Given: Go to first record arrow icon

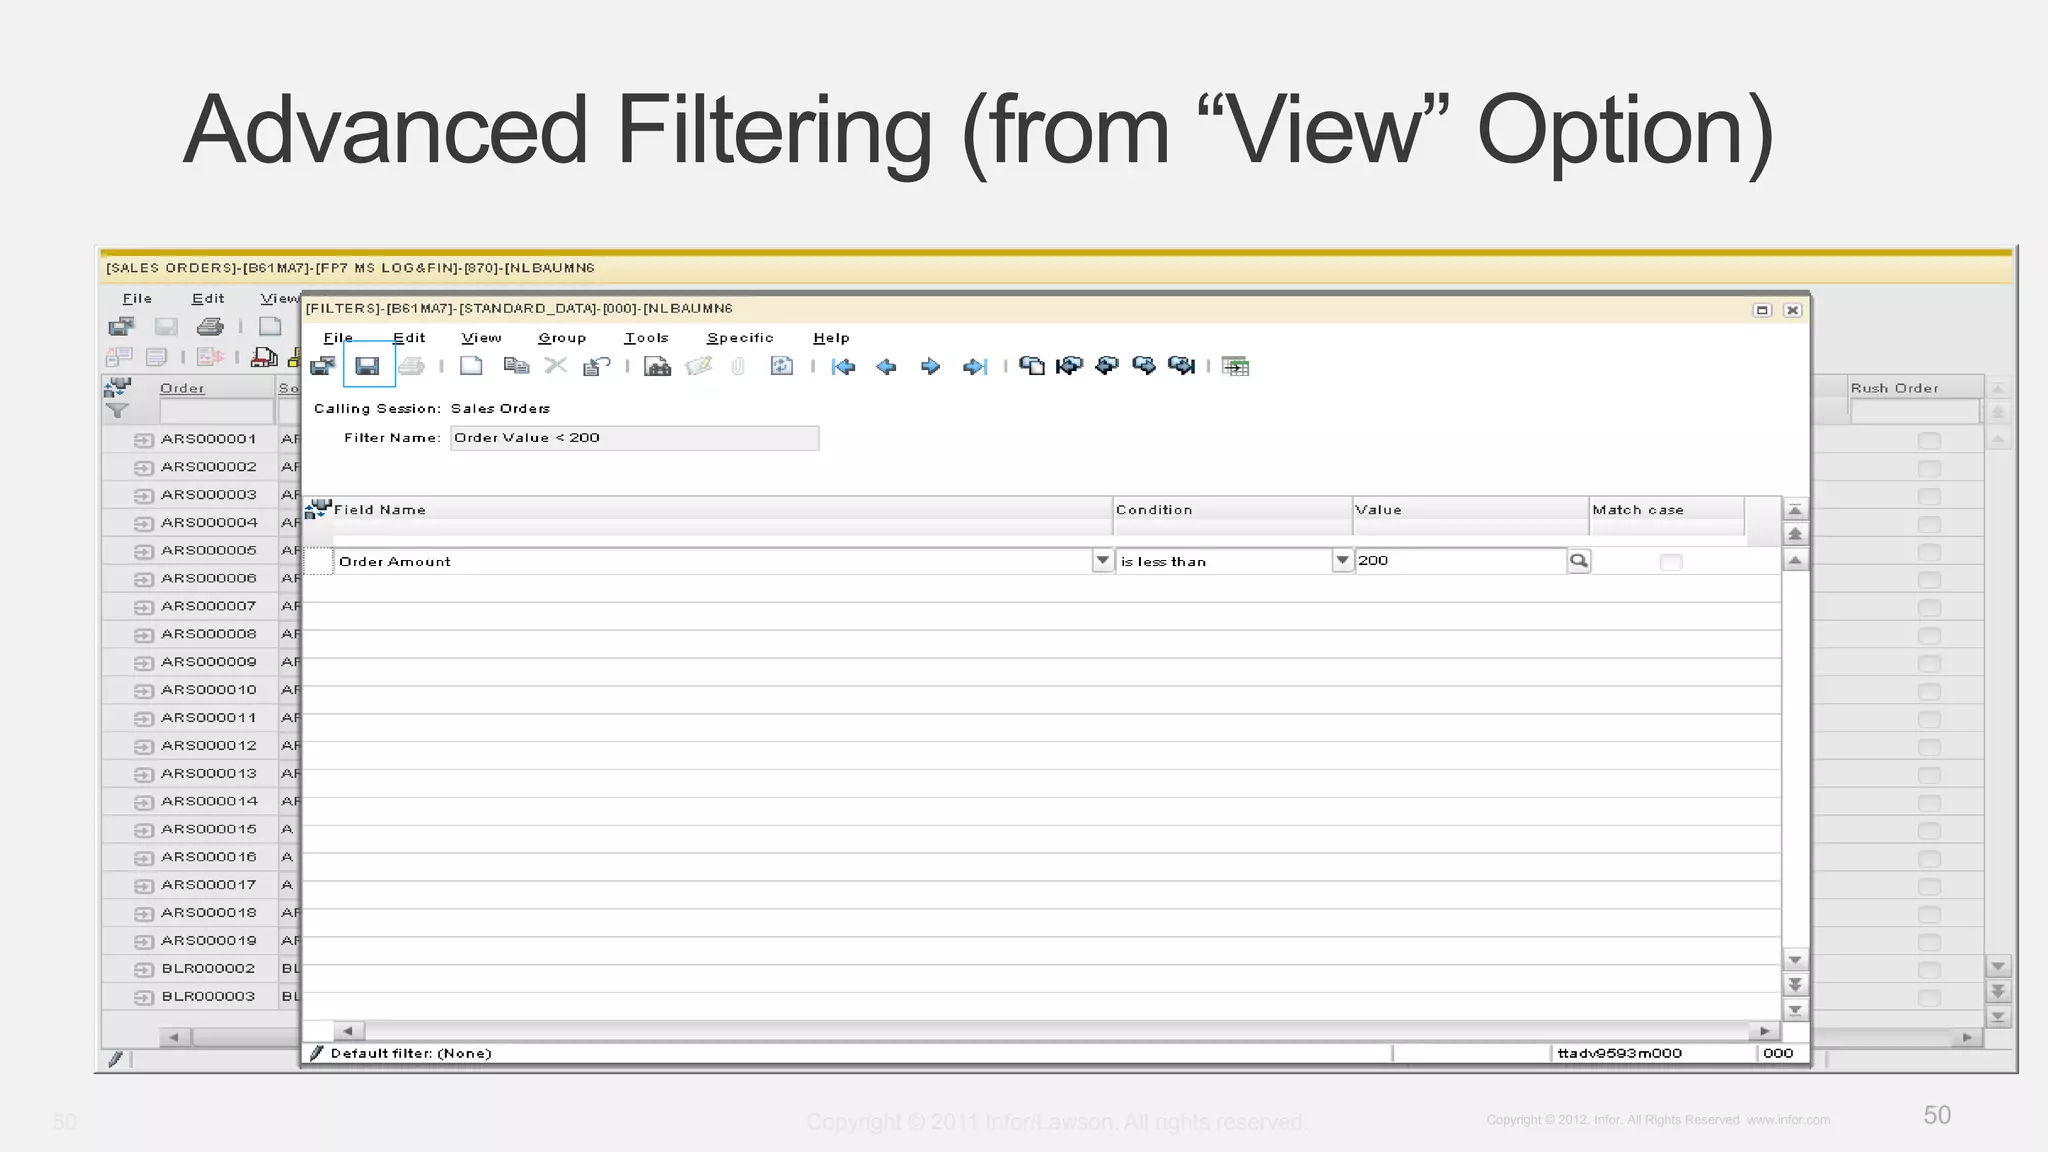Looking at the screenshot, I should click(x=843, y=367).
